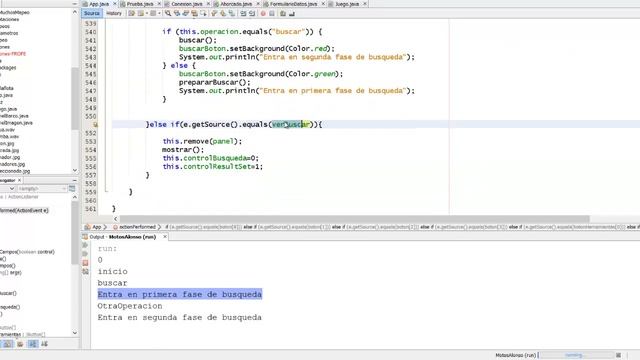Toggle third Navigator filter icon at bottom
The image size is (640, 360).
33,344
